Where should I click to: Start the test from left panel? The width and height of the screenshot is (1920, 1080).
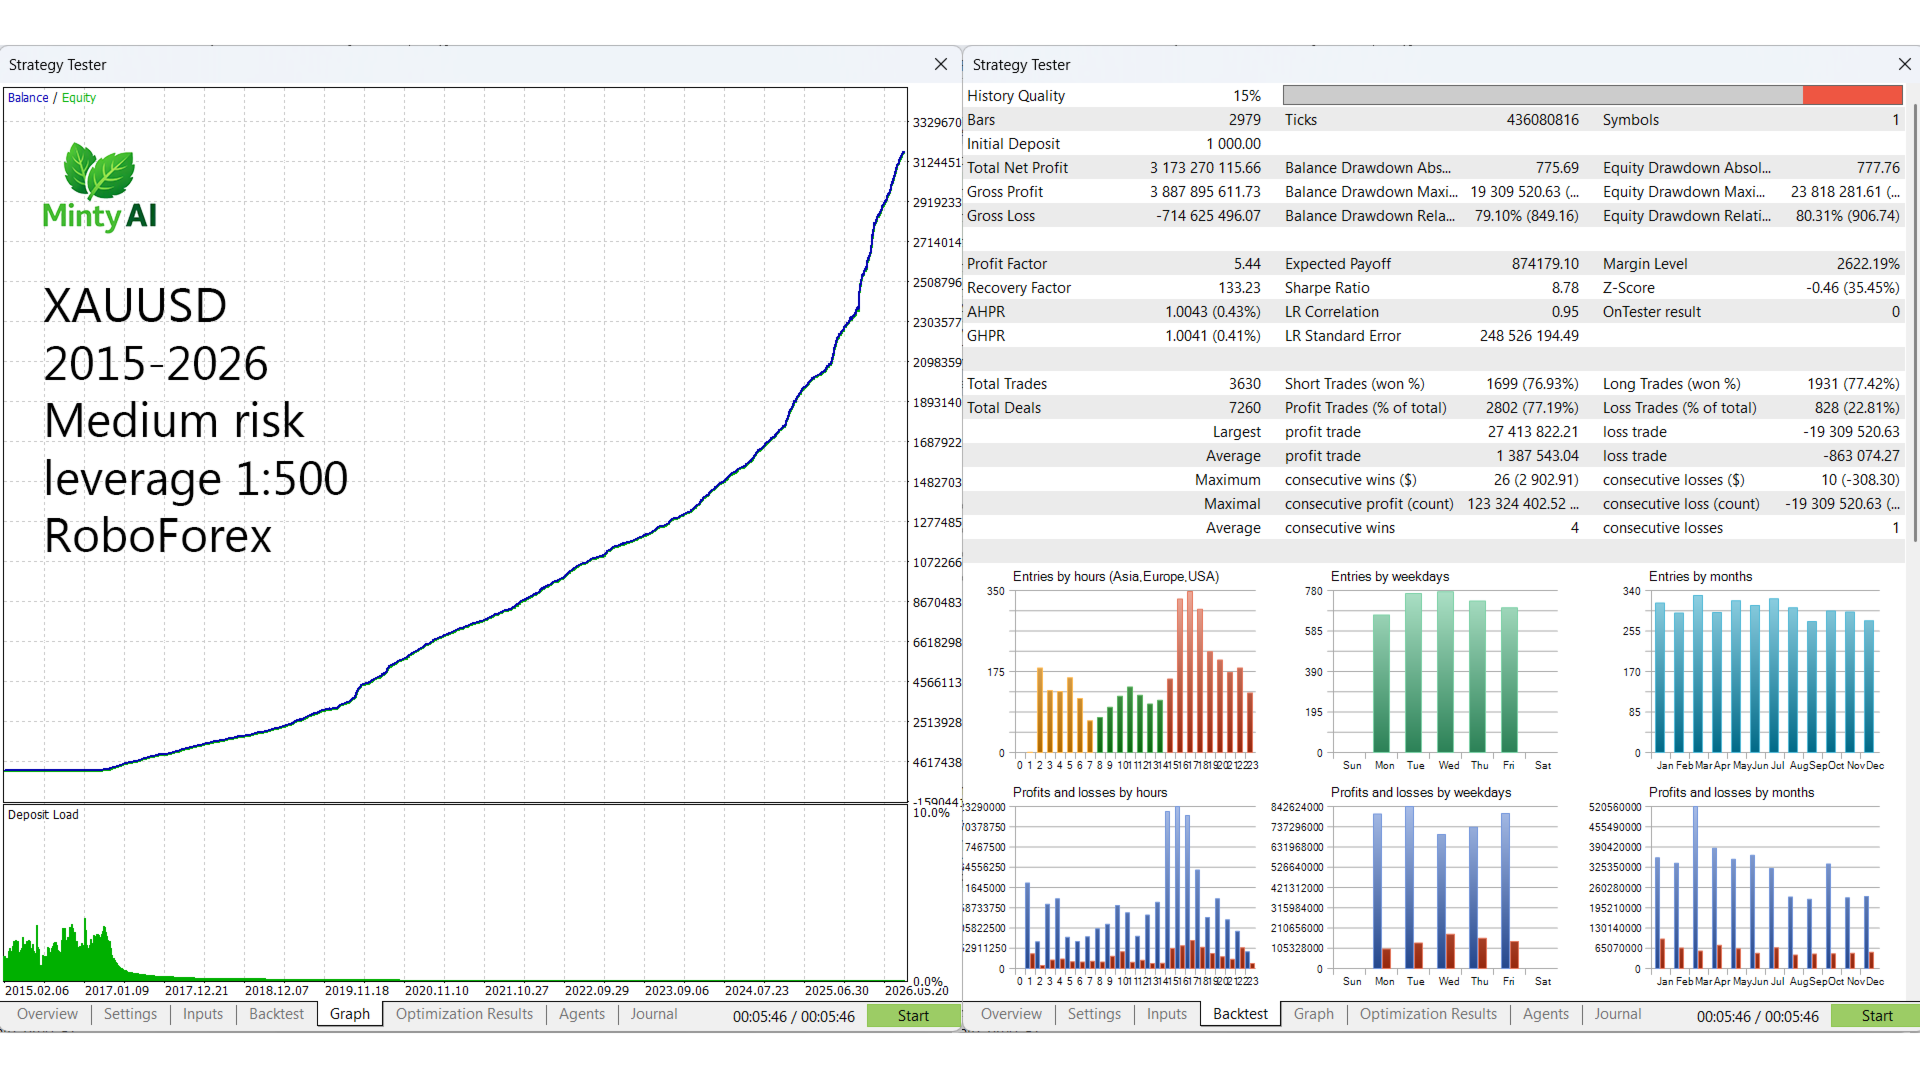(x=913, y=1015)
